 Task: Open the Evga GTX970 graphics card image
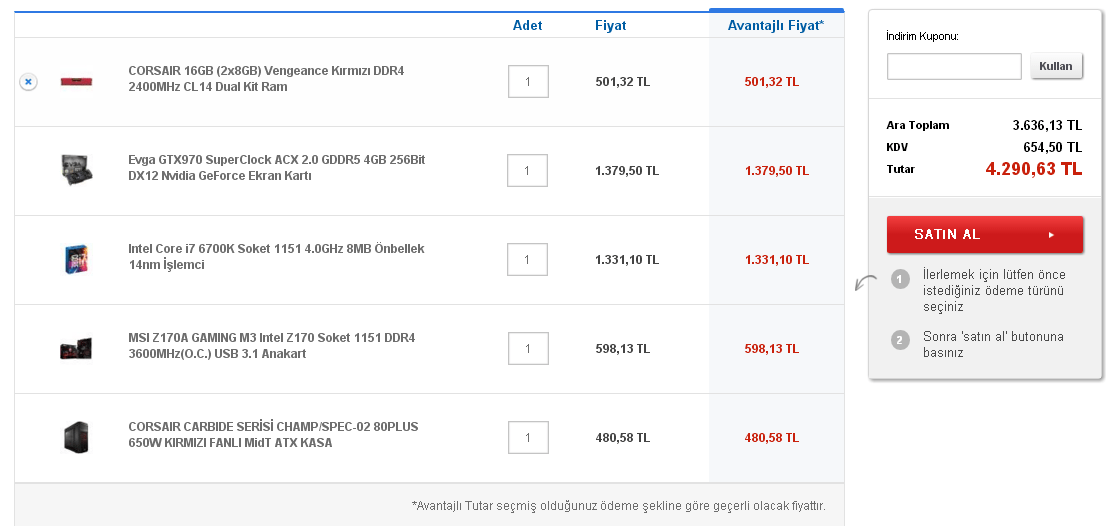click(76, 170)
